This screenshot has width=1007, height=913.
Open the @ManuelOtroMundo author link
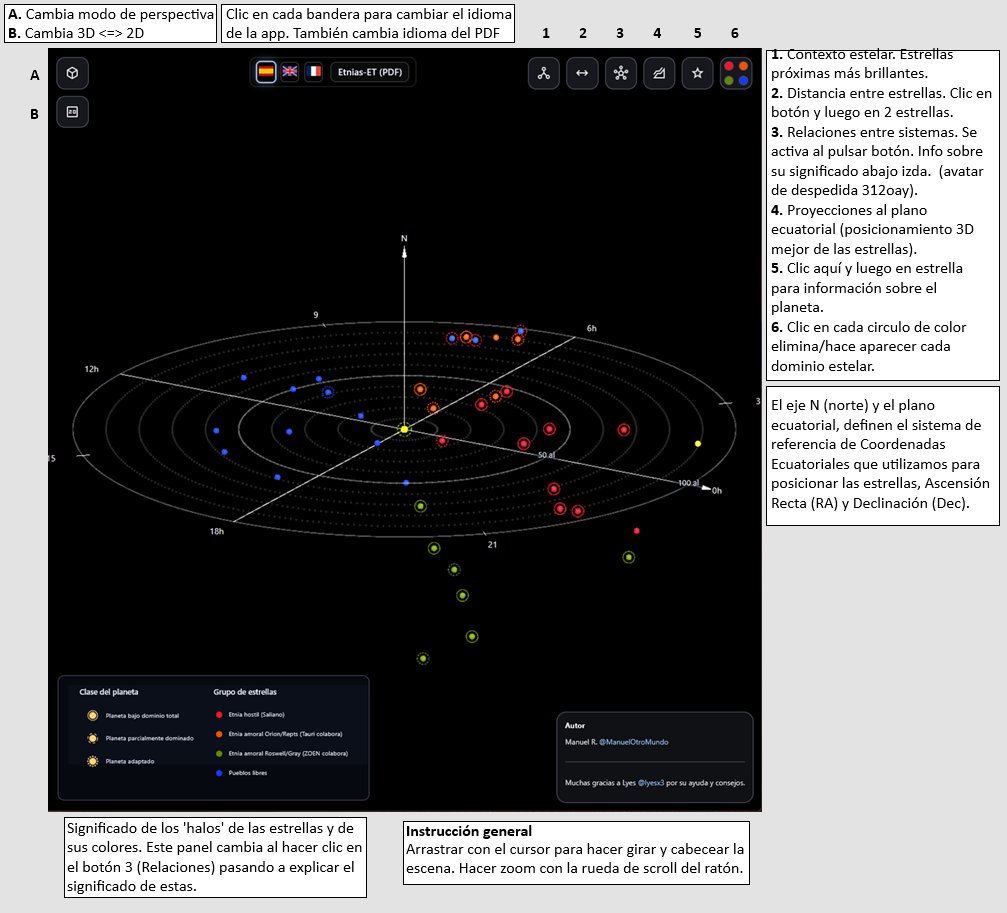(x=634, y=742)
